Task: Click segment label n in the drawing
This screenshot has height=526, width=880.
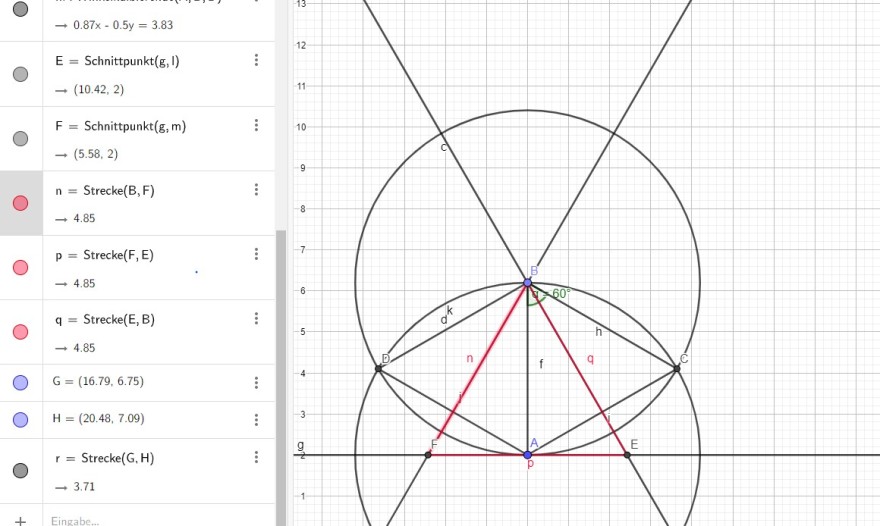Action: [470, 358]
